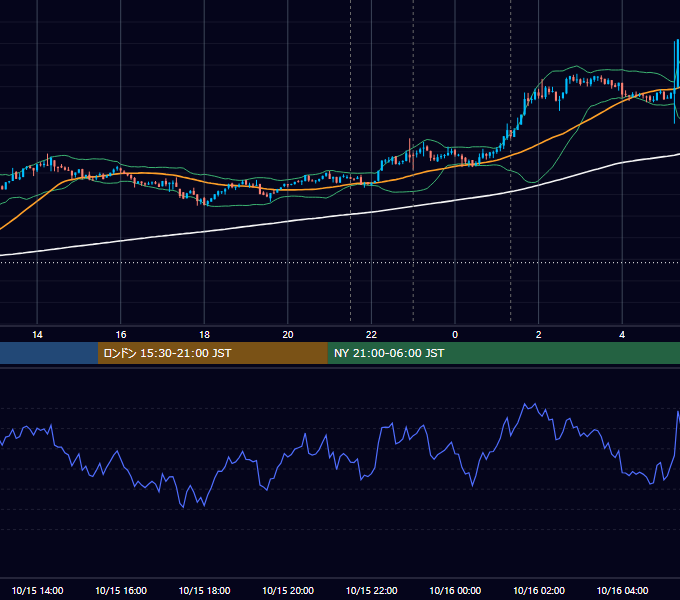Click the 10/15 14:00 time label
This screenshot has width=680, height=600.
pyautogui.click(x=37, y=590)
